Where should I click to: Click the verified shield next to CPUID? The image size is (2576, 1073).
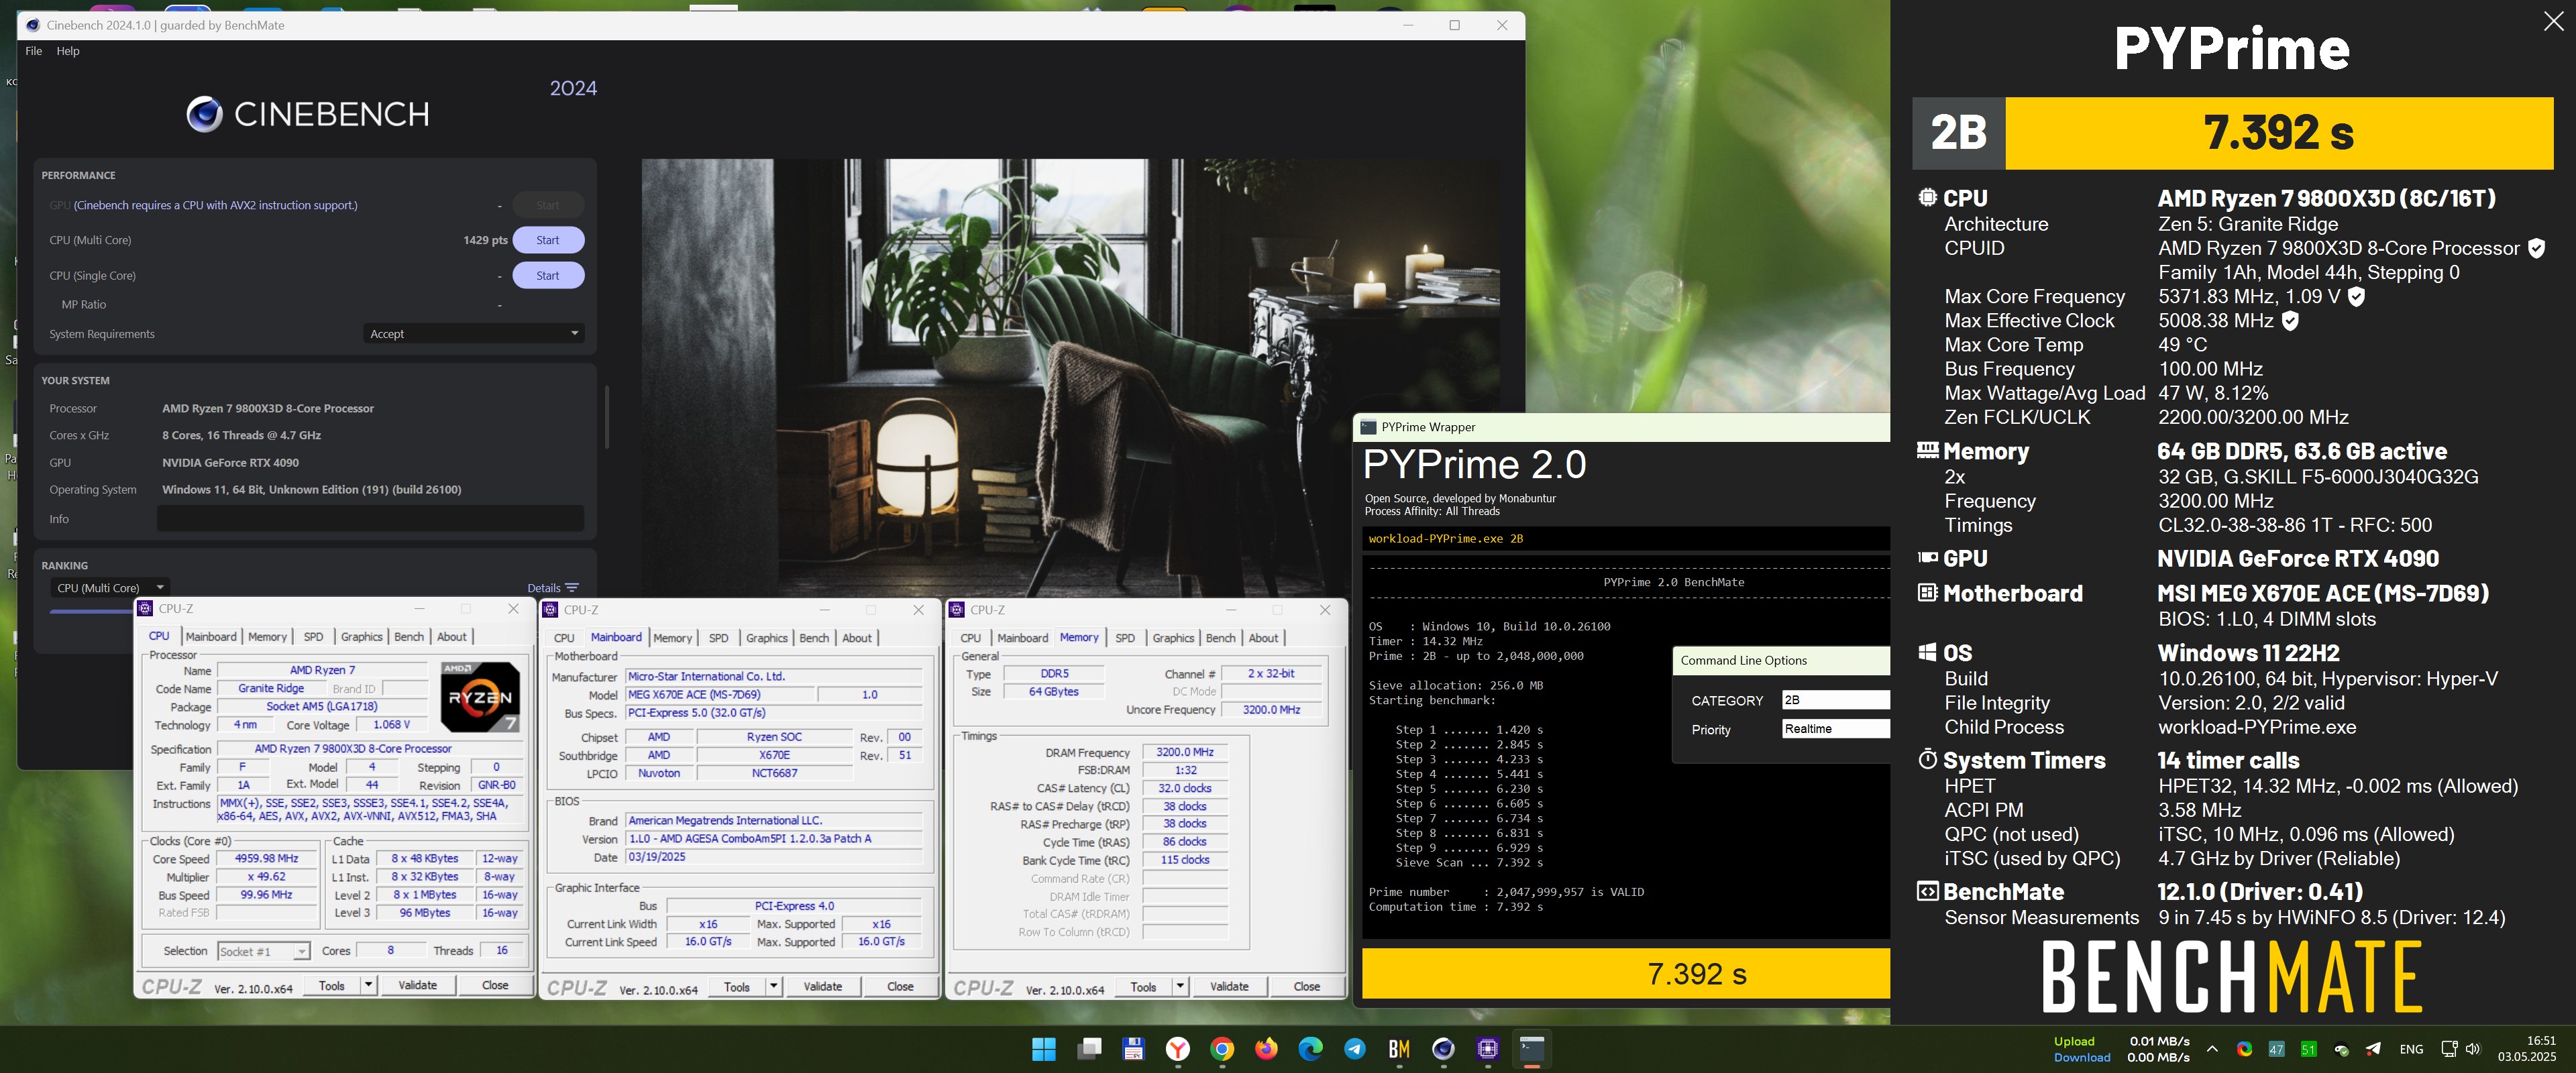[x=2536, y=248]
